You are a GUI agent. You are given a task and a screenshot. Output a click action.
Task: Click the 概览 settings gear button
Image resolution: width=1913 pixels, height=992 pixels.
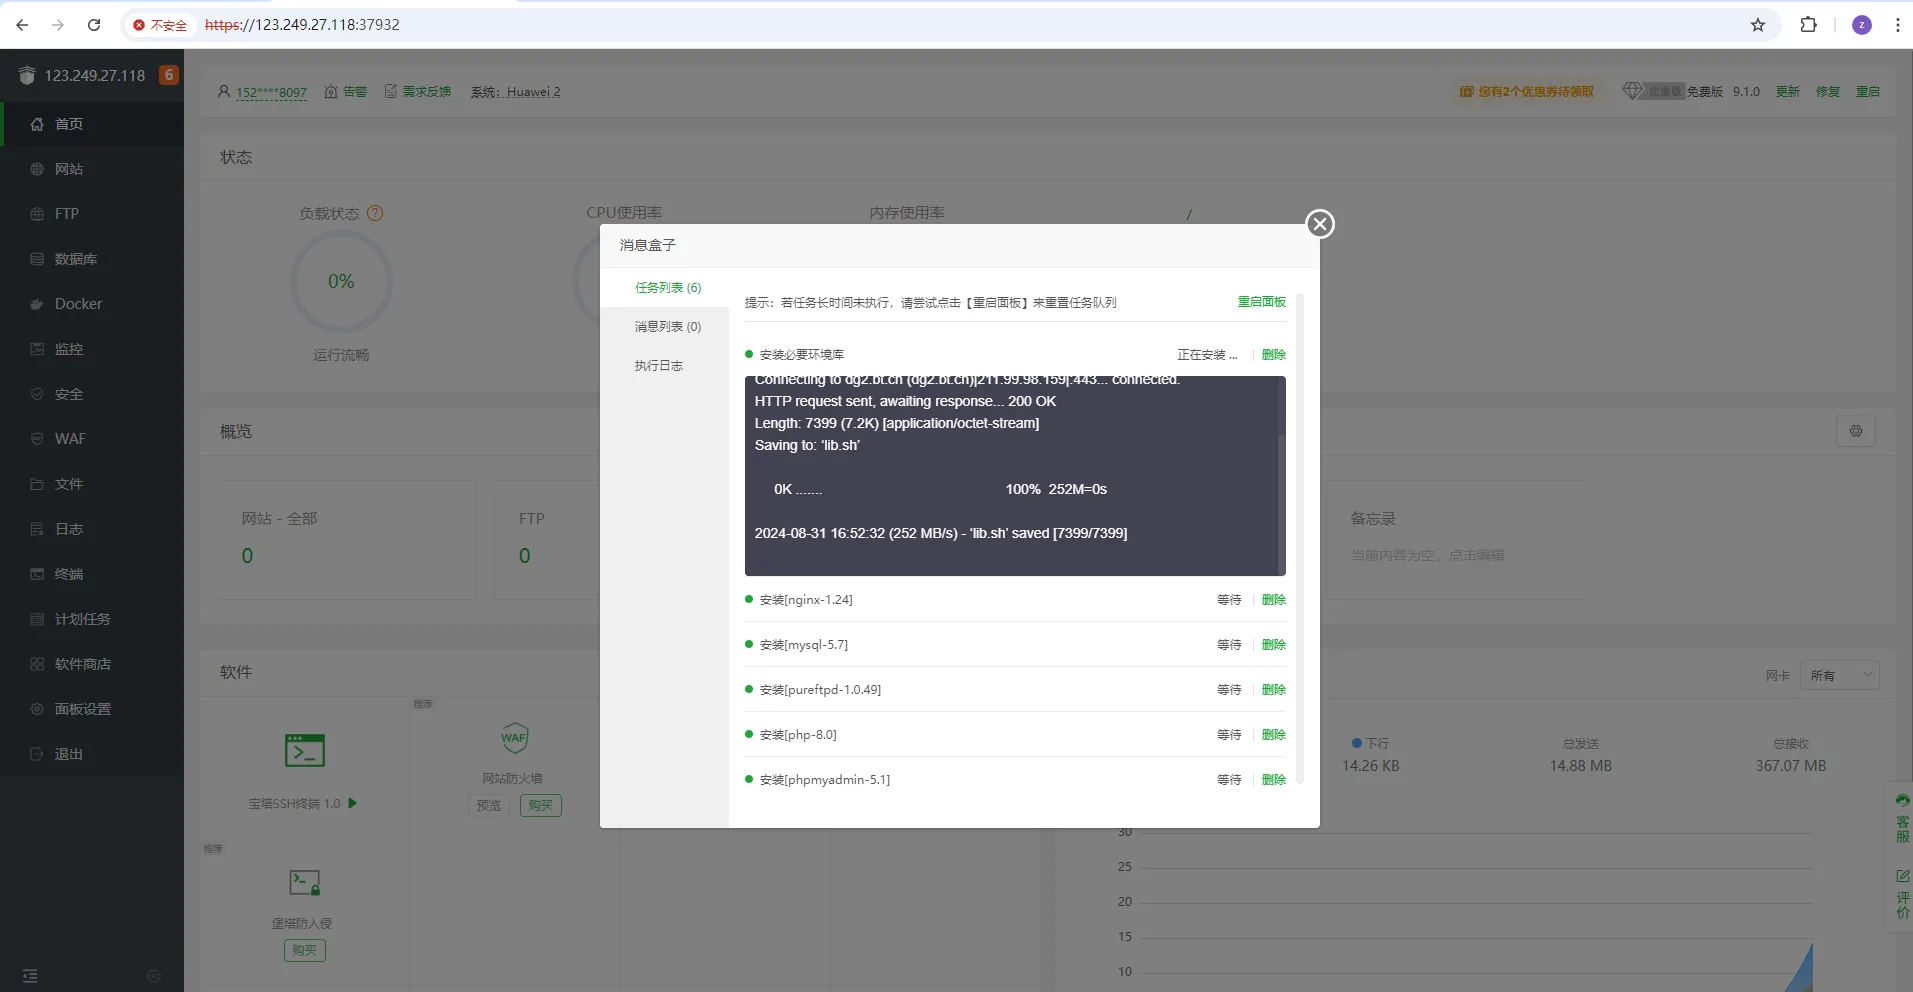[x=1856, y=431]
